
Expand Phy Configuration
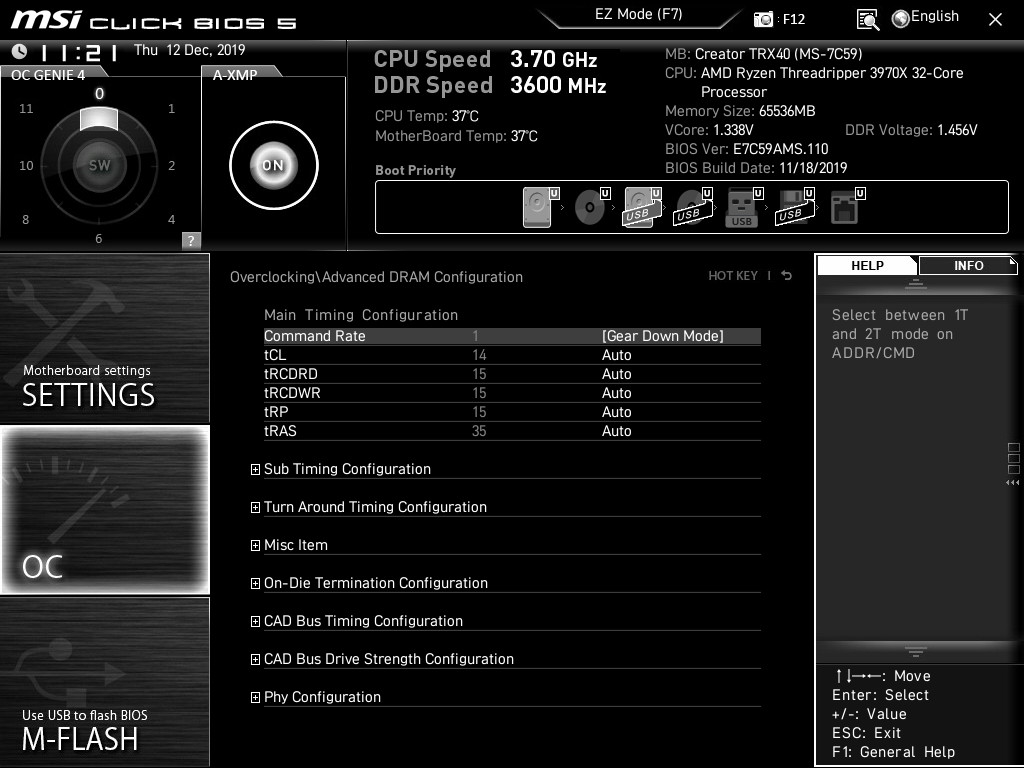point(255,697)
